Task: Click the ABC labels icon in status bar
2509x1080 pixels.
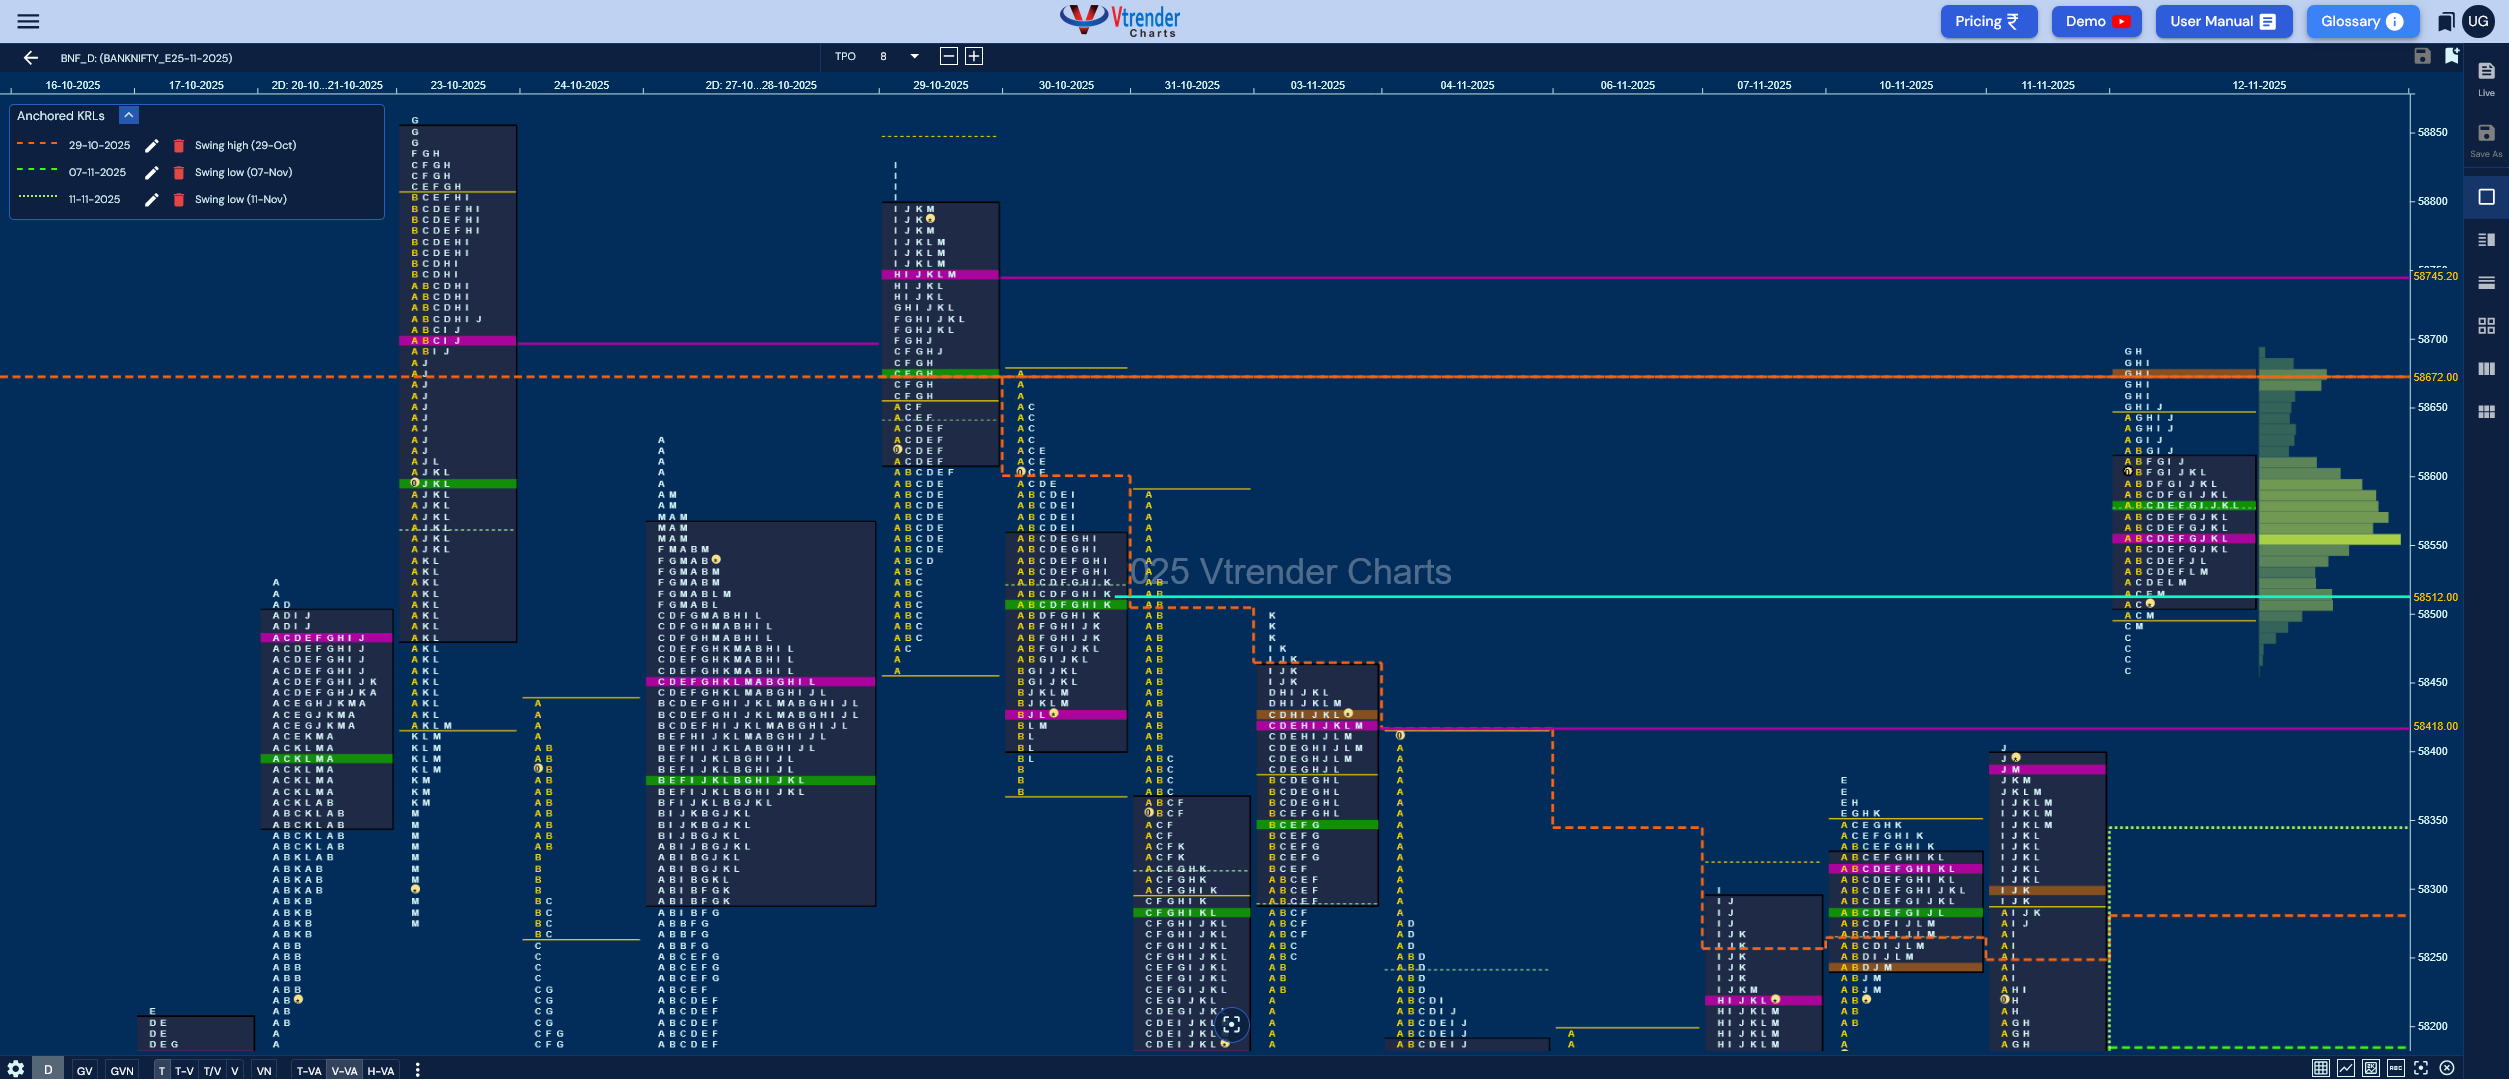Action: [x=2396, y=1068]
